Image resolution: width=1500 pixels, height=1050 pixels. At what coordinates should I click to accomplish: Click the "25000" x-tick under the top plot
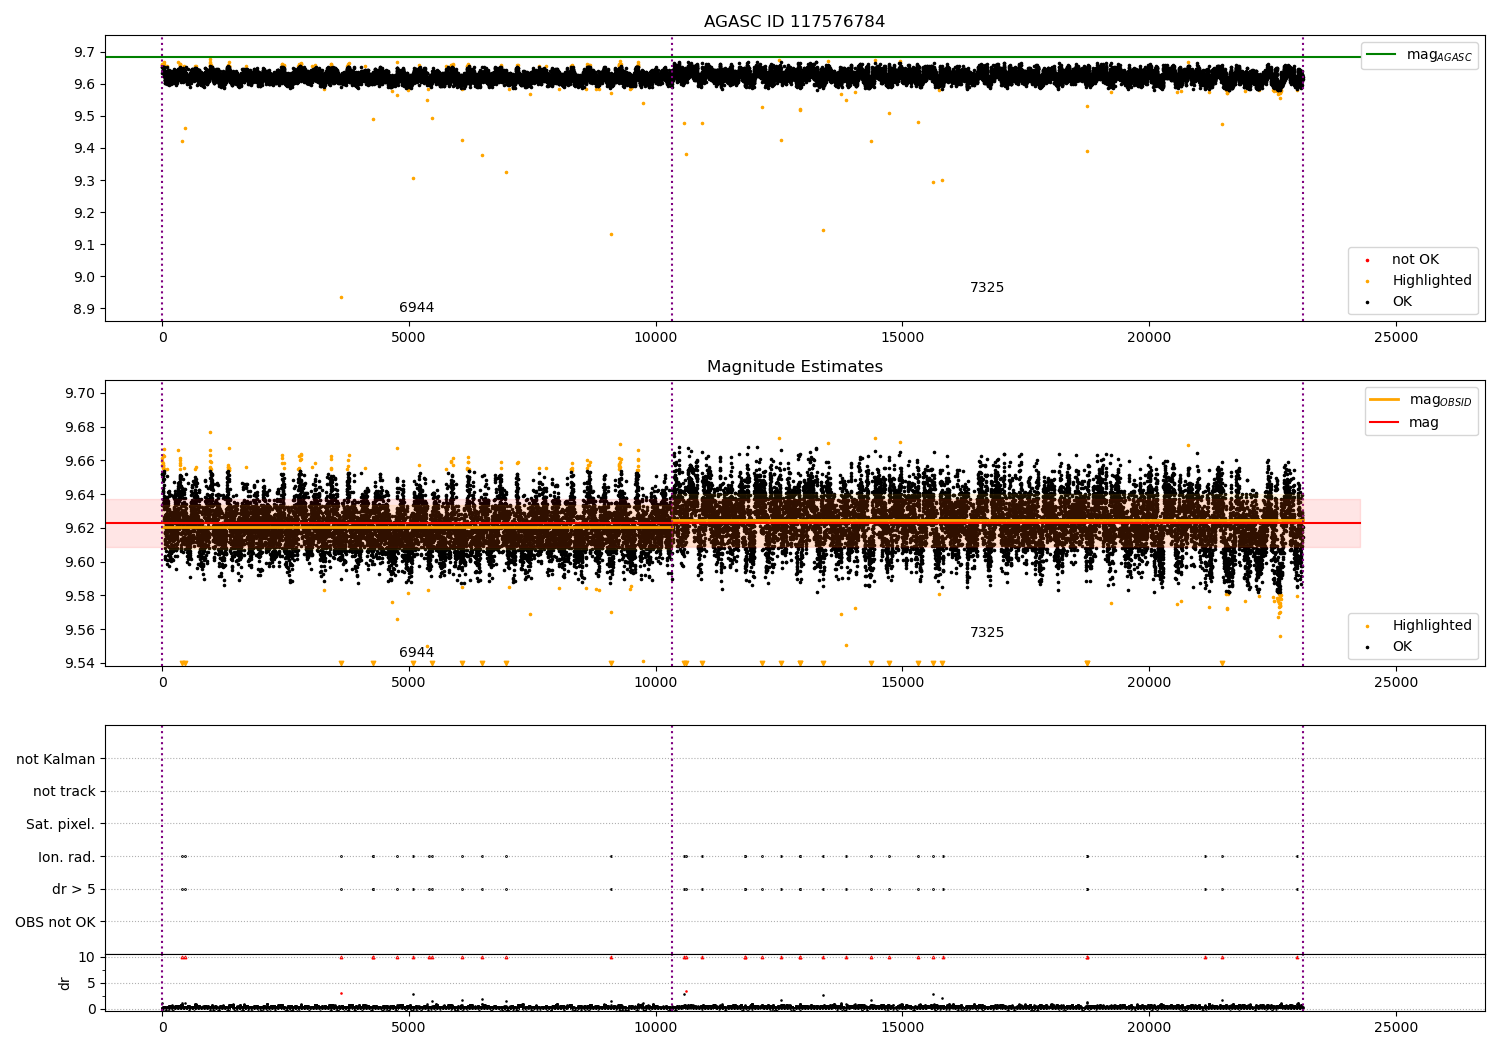(1395, 338)
